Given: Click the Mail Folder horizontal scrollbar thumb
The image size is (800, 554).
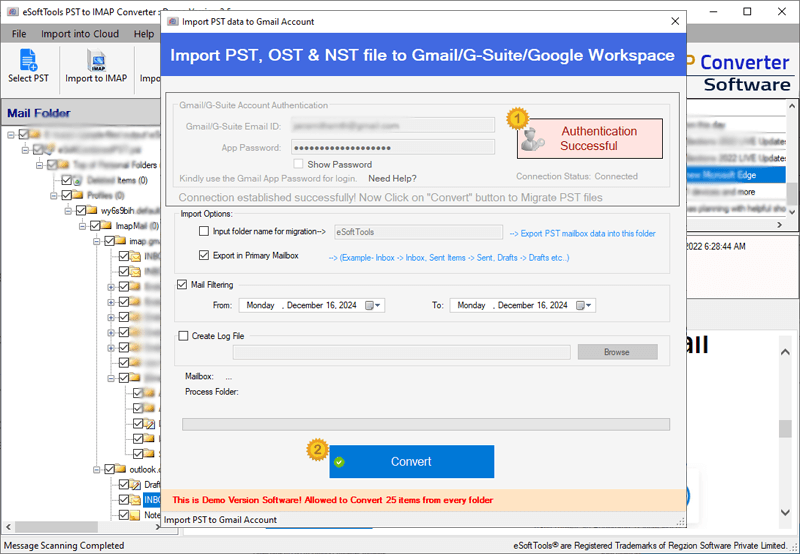Looking at the screenshot, I should tap(56, 526).
